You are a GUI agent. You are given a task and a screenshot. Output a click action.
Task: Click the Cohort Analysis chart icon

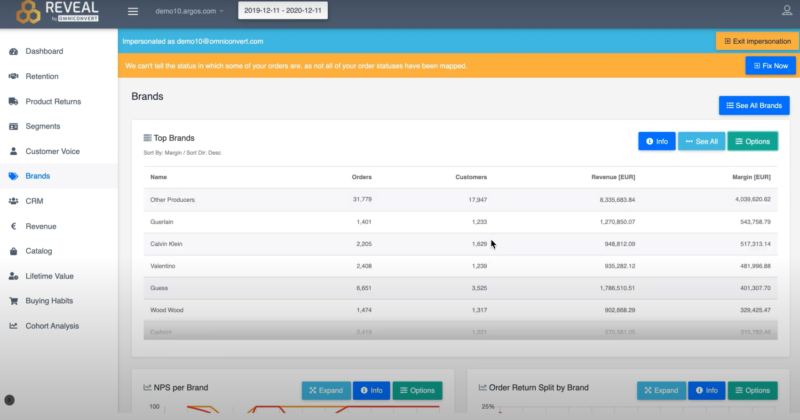(x=13, y=326)
